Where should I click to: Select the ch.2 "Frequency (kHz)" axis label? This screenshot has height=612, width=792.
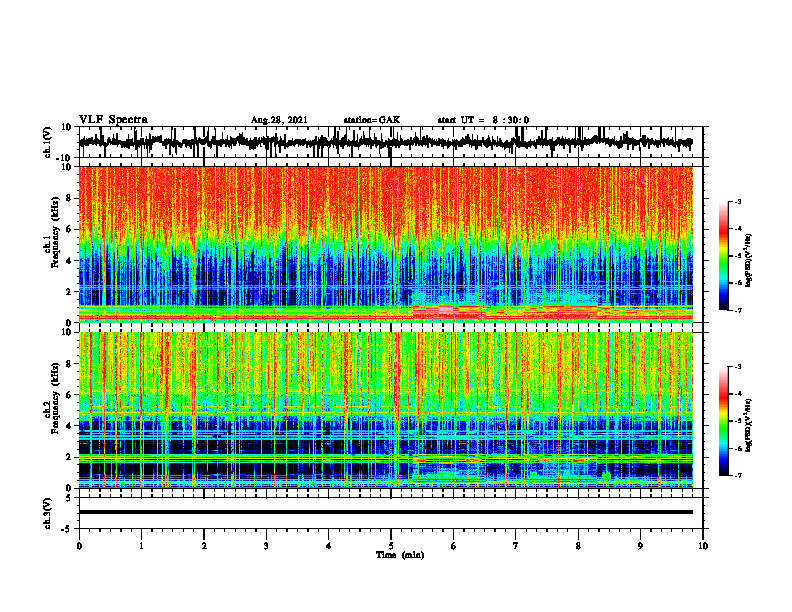[56, 398]
